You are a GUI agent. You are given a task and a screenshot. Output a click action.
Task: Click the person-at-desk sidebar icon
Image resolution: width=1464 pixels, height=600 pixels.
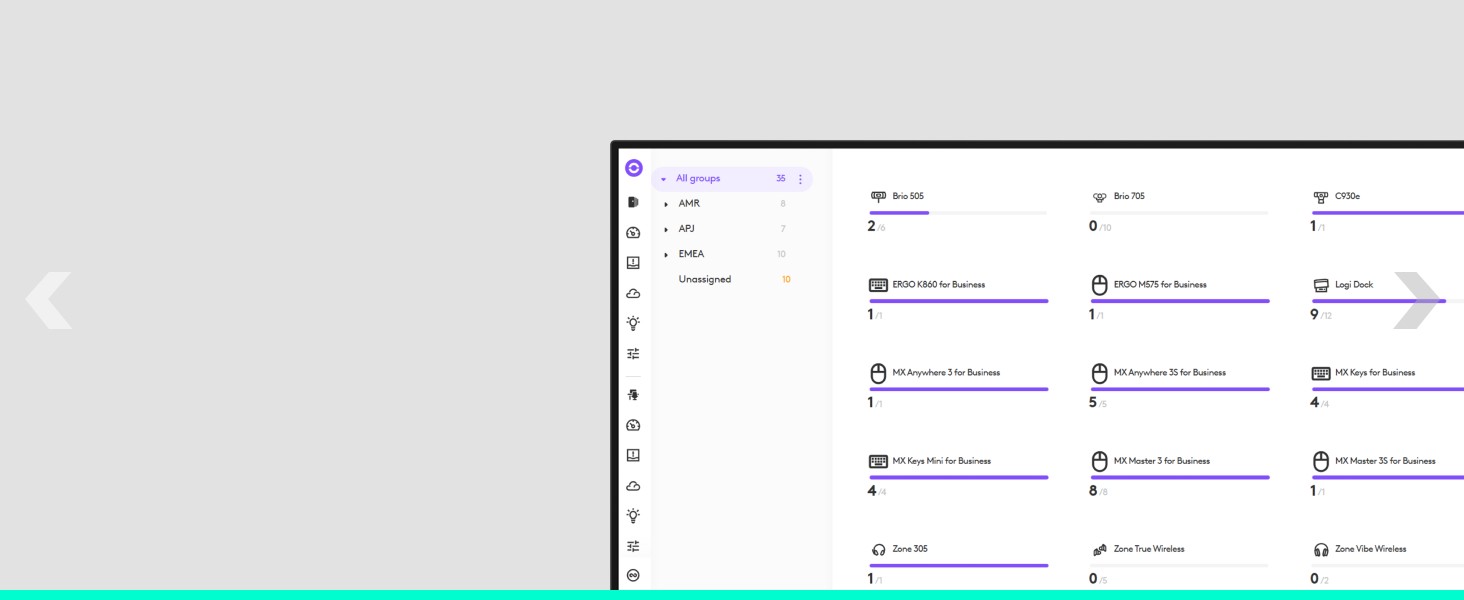(x=633, y=395)
